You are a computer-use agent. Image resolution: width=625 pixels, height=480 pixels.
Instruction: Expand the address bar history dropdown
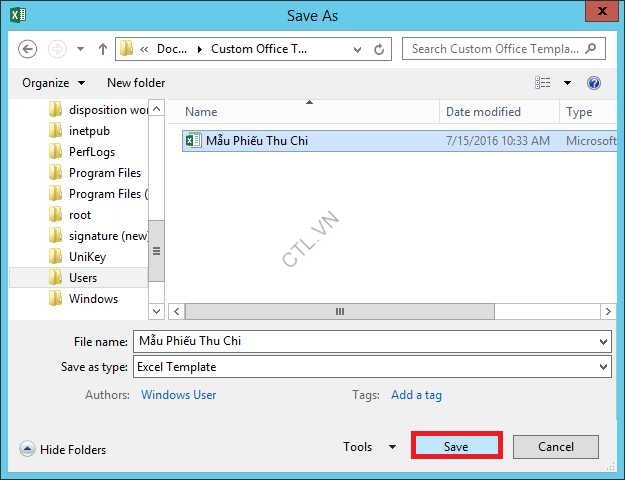click(358, 49)
